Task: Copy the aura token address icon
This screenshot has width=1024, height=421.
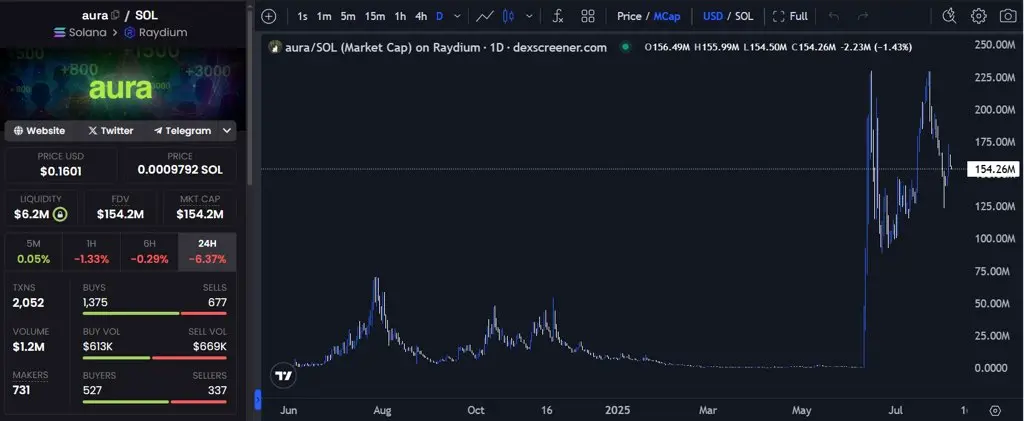Action: point(116,15)
